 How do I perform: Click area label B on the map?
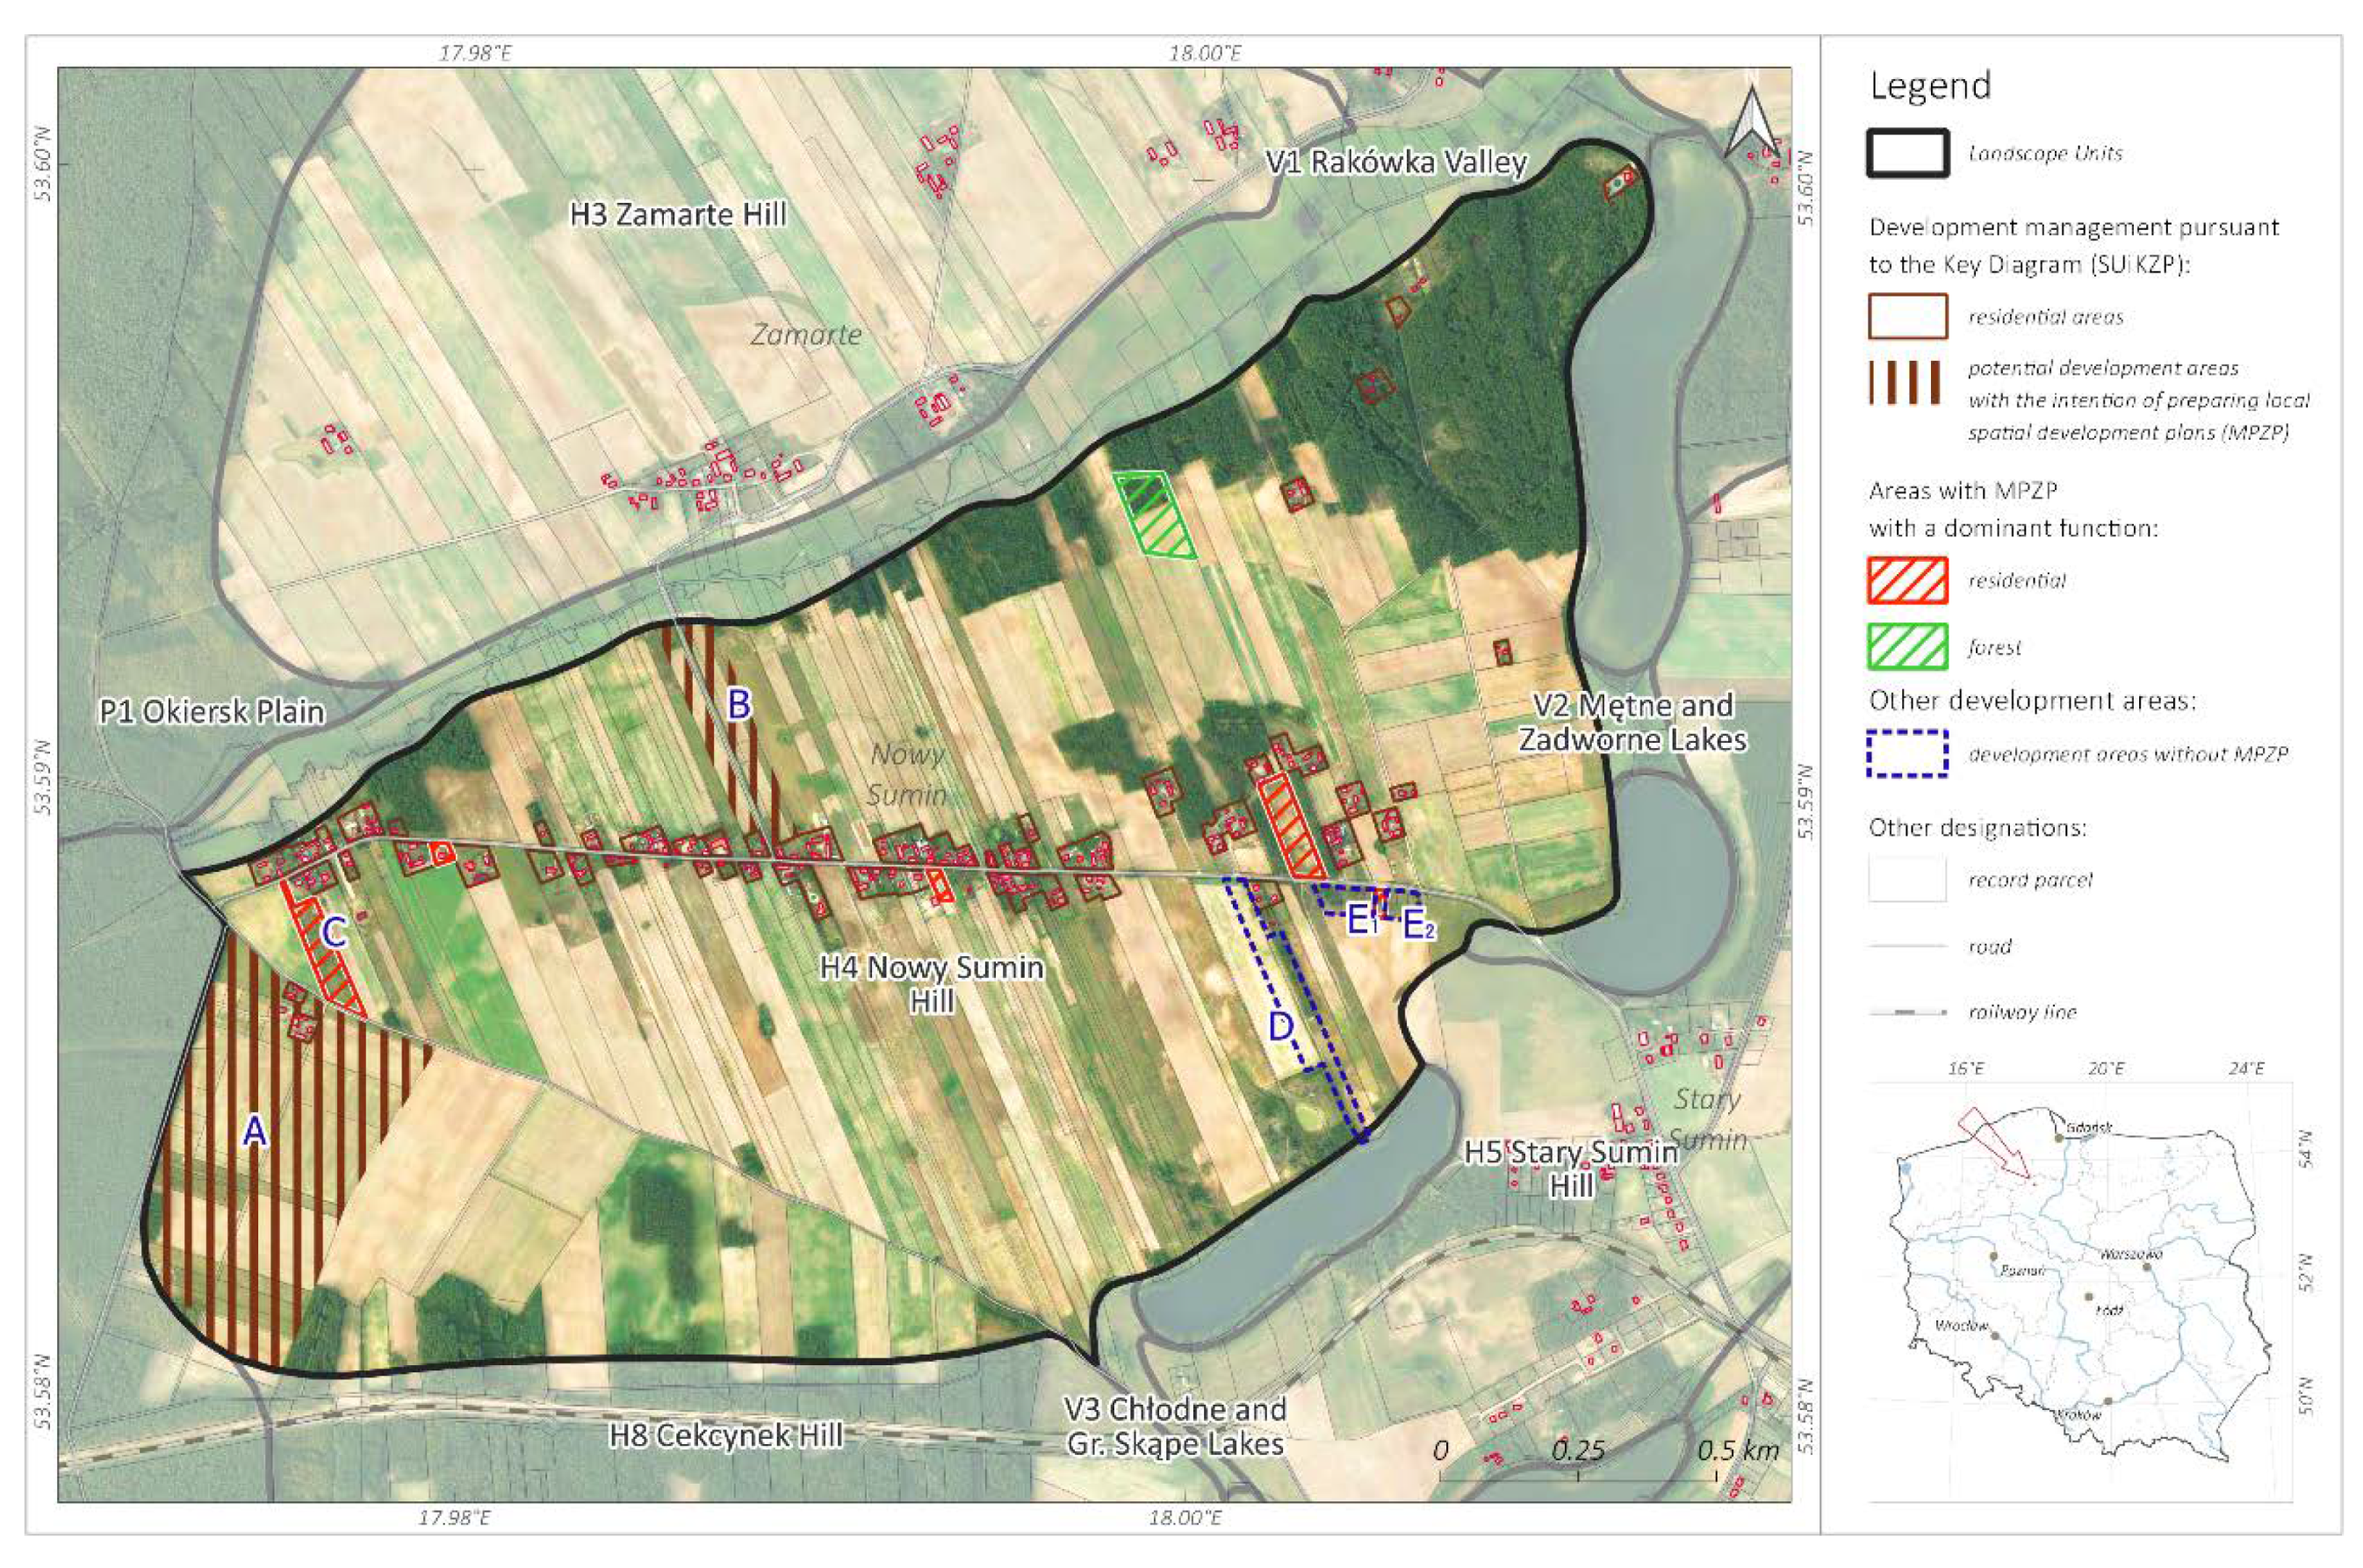(738, 705)
